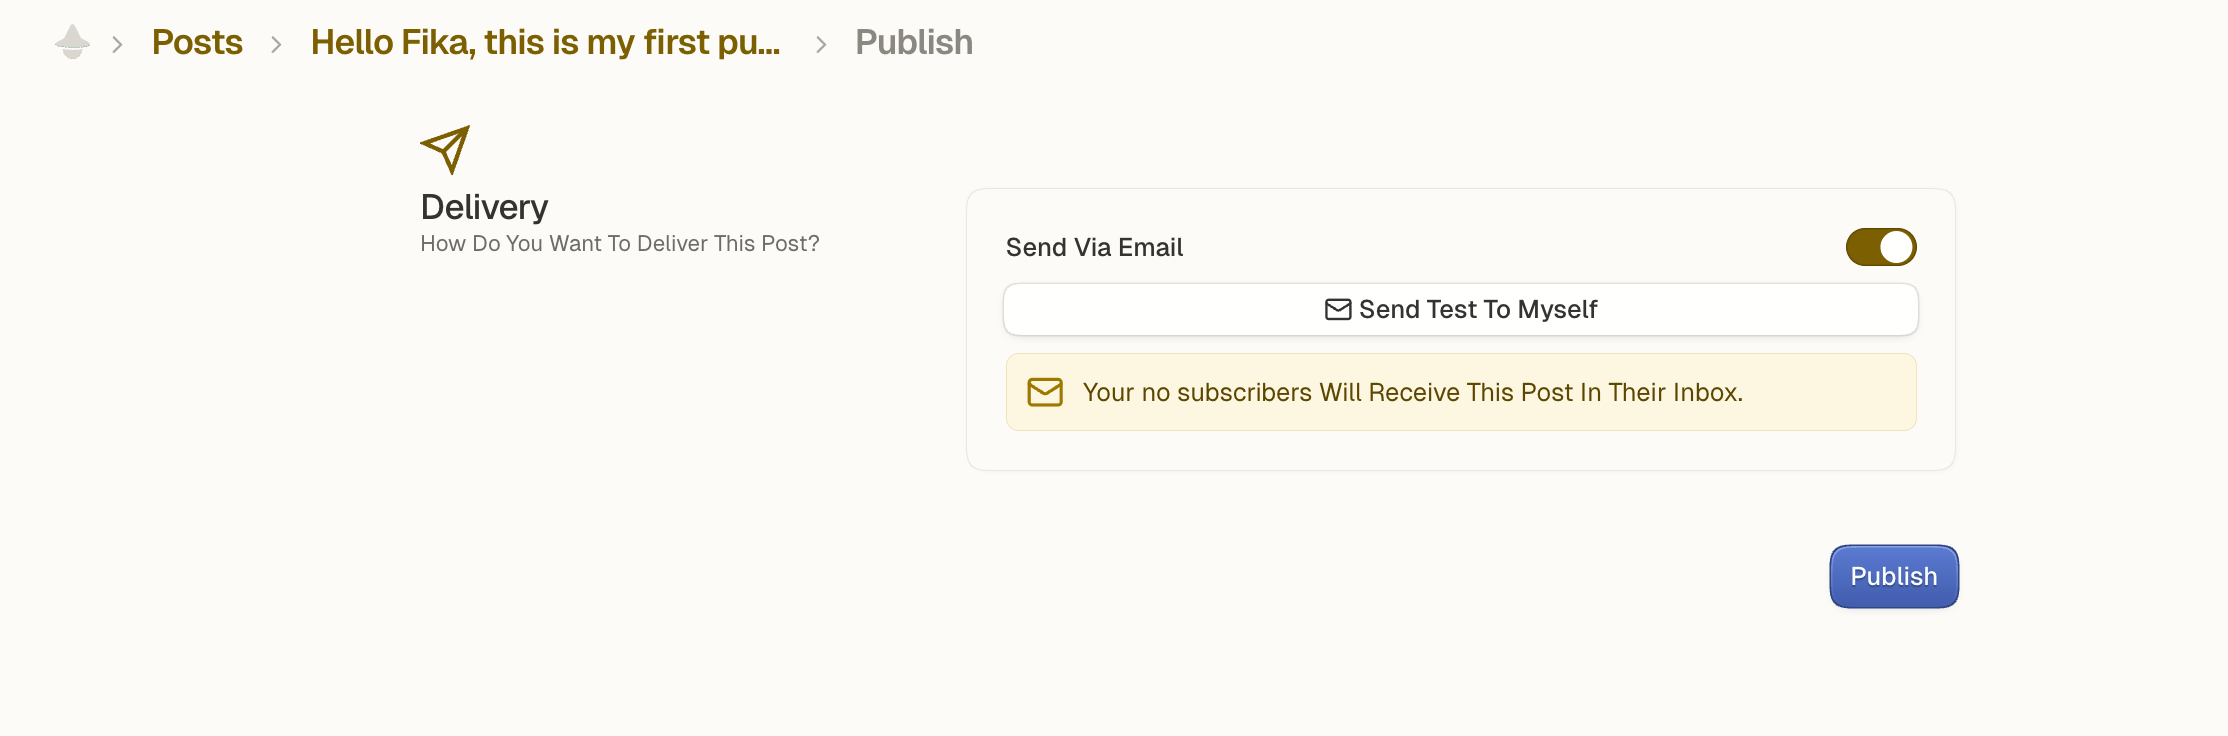Send Test To Myself
The width and height of the screenshot is (2228, 736).
pos(1460,309)
